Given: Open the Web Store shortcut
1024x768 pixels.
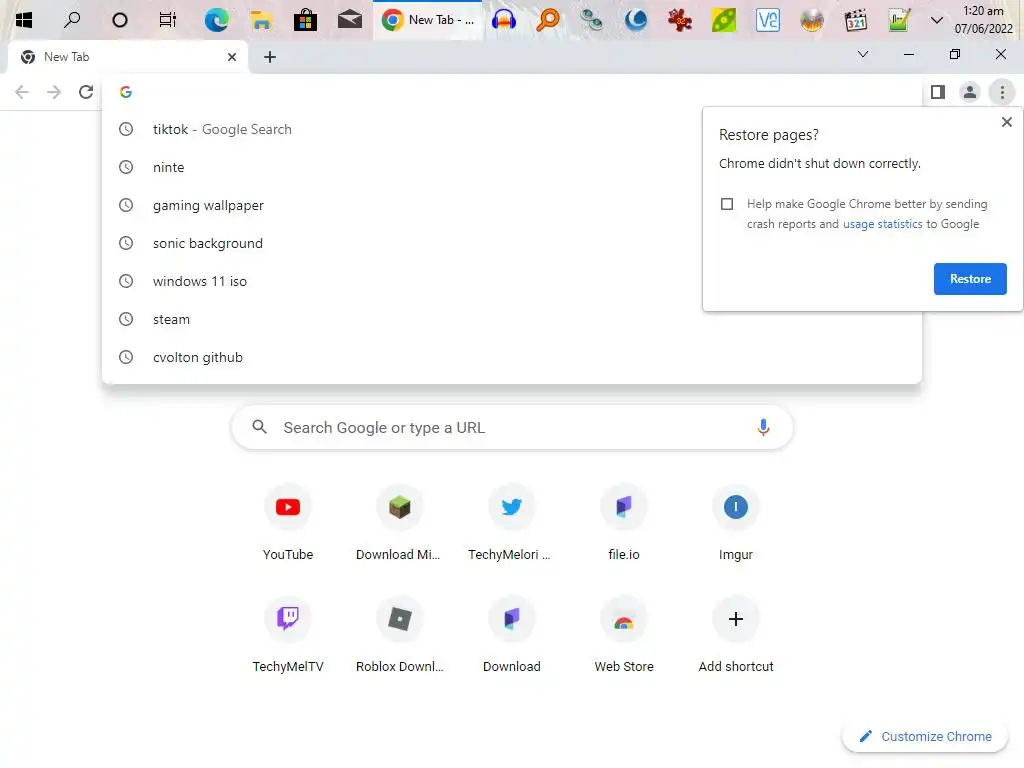Looking at the screenshot, I should pos(624,635).
